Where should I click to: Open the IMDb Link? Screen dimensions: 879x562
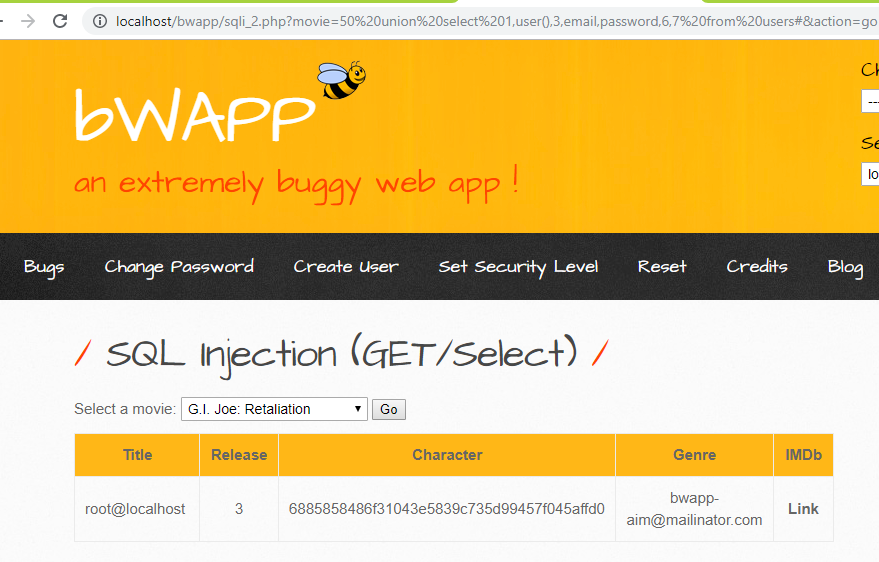(x=803, y=509)
